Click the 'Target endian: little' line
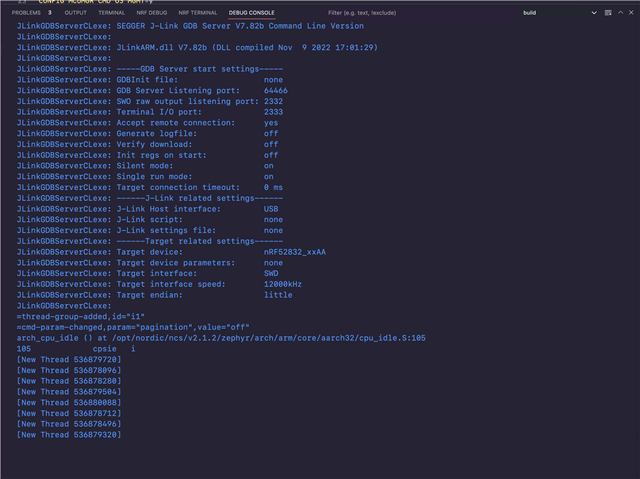The height and width of the screenshot is (479, 640). tap(154, 295)
